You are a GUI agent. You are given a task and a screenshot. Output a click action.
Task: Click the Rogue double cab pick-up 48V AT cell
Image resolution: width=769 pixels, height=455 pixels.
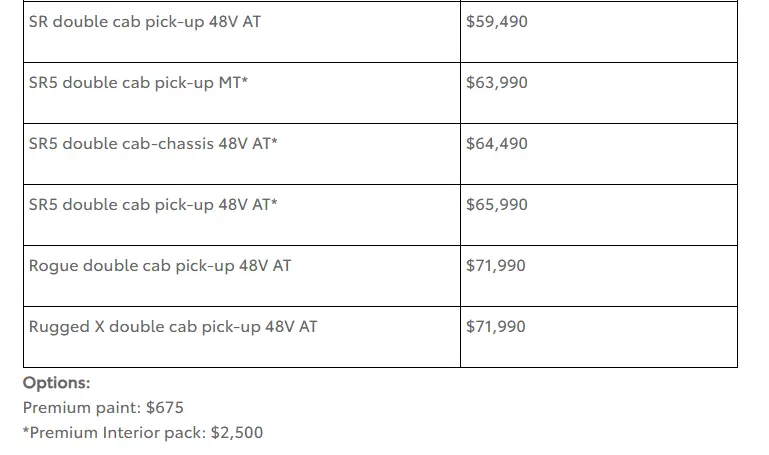160,266
